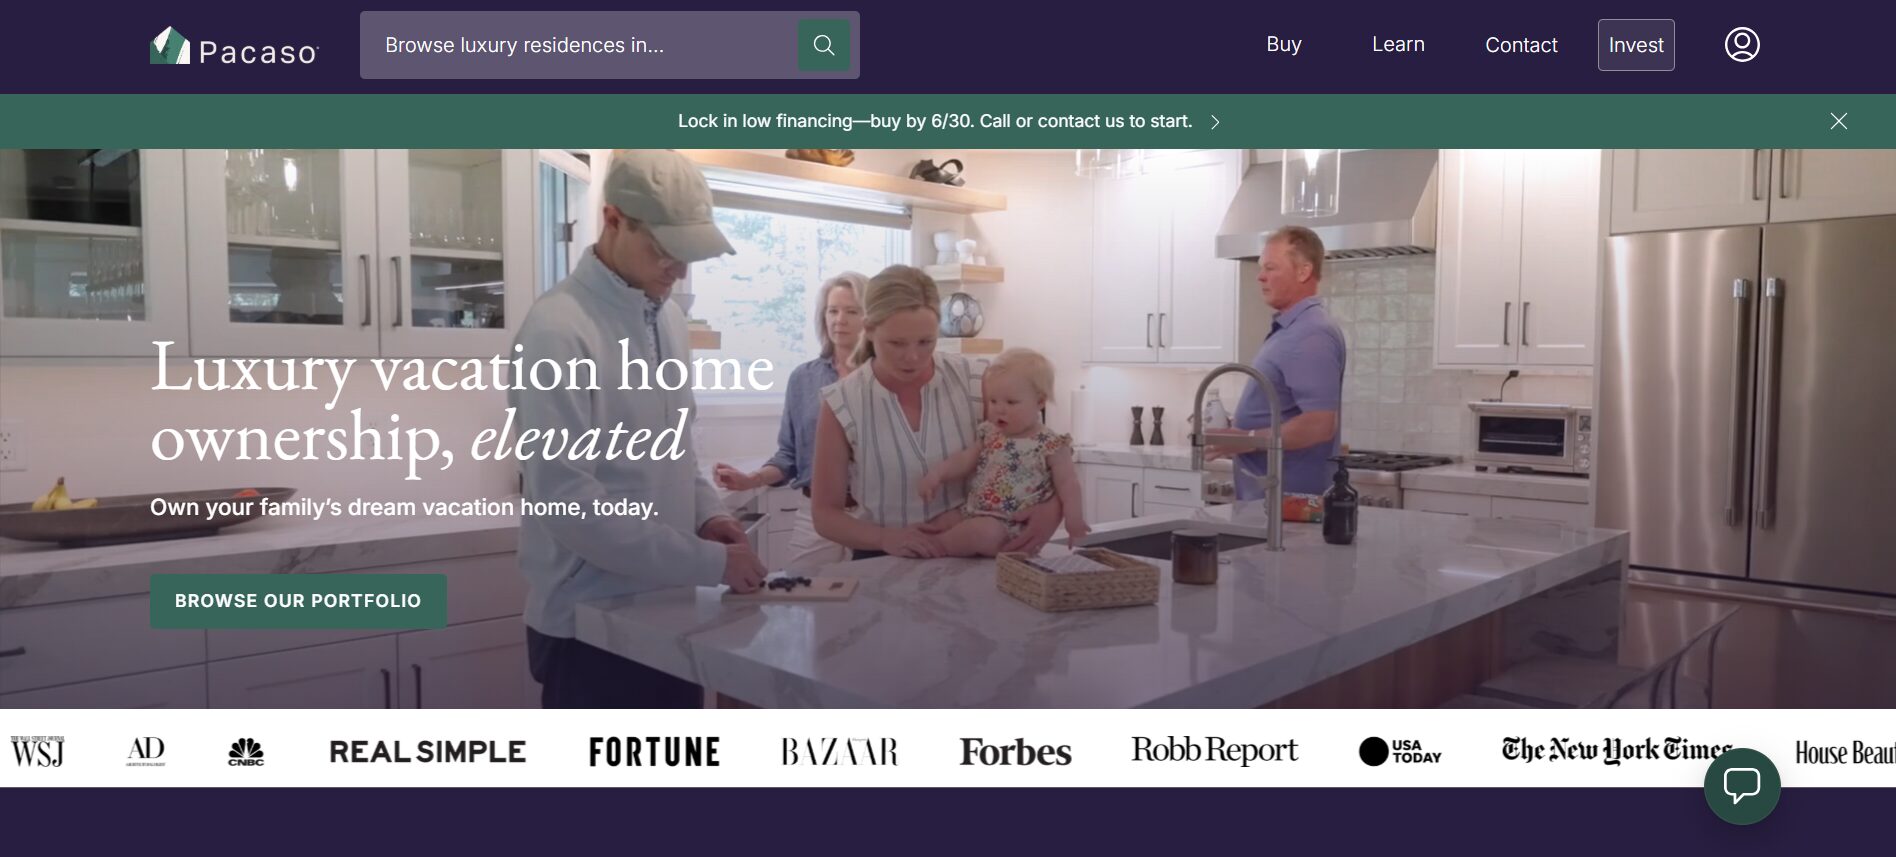The image size is (1896, 857).
Task: Click the WSJ logo
Action: point(38,751)
